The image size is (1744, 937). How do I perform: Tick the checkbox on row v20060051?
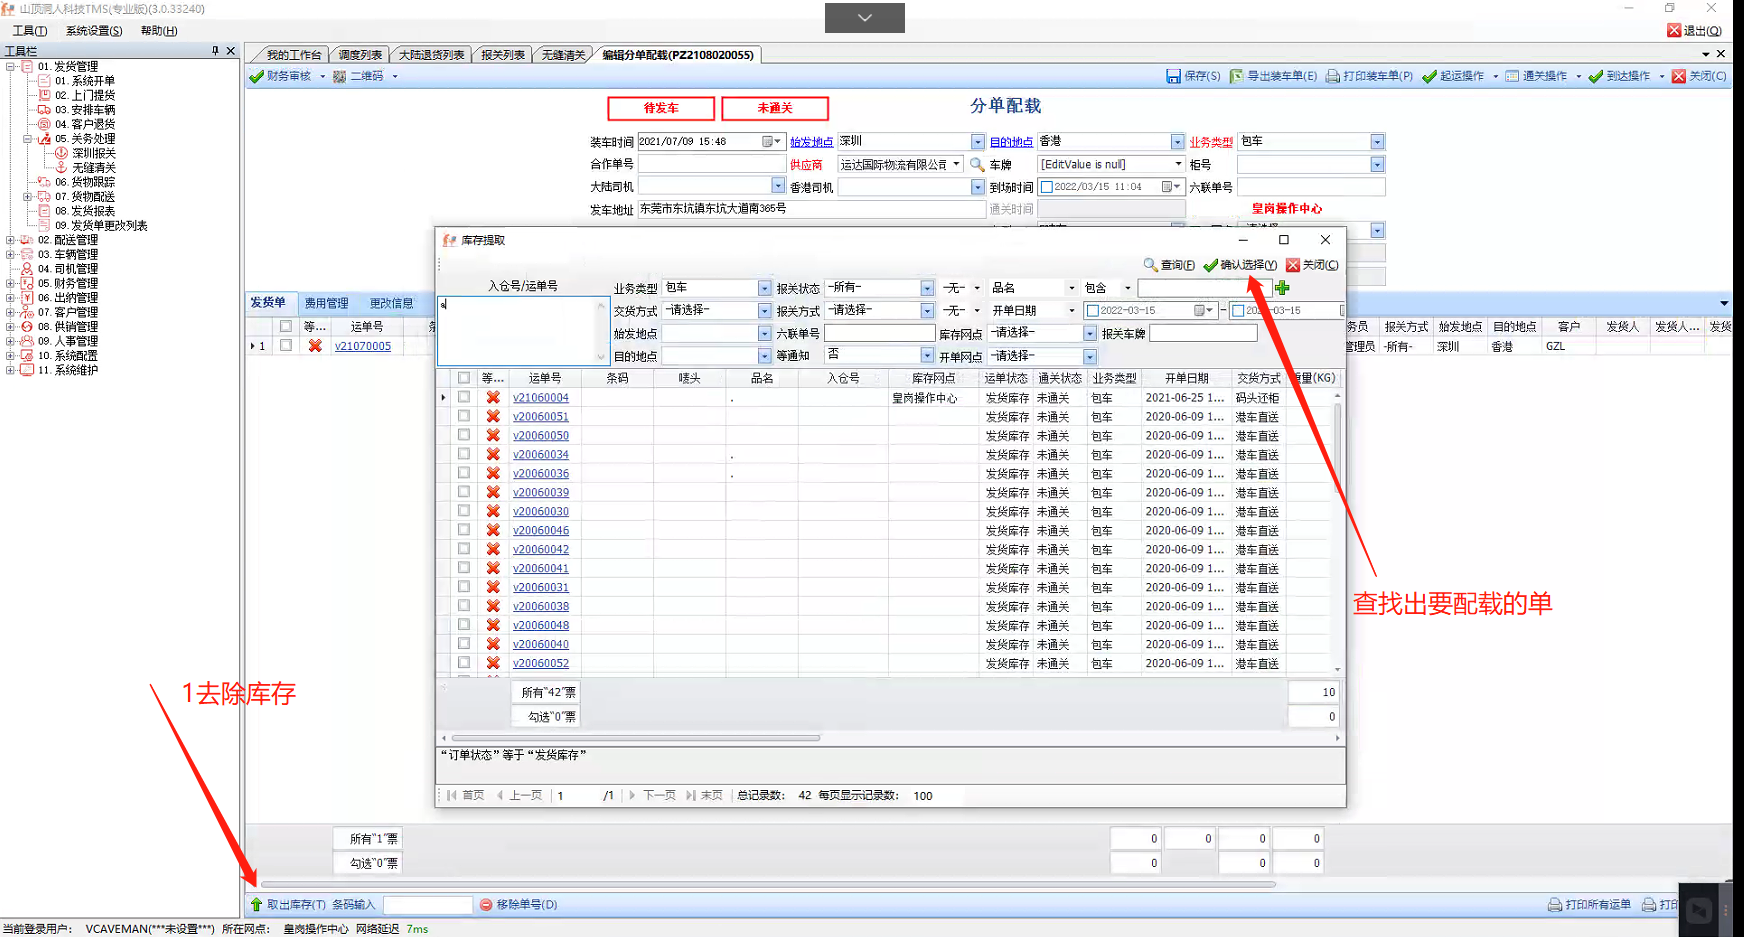(x=464, y=416)
